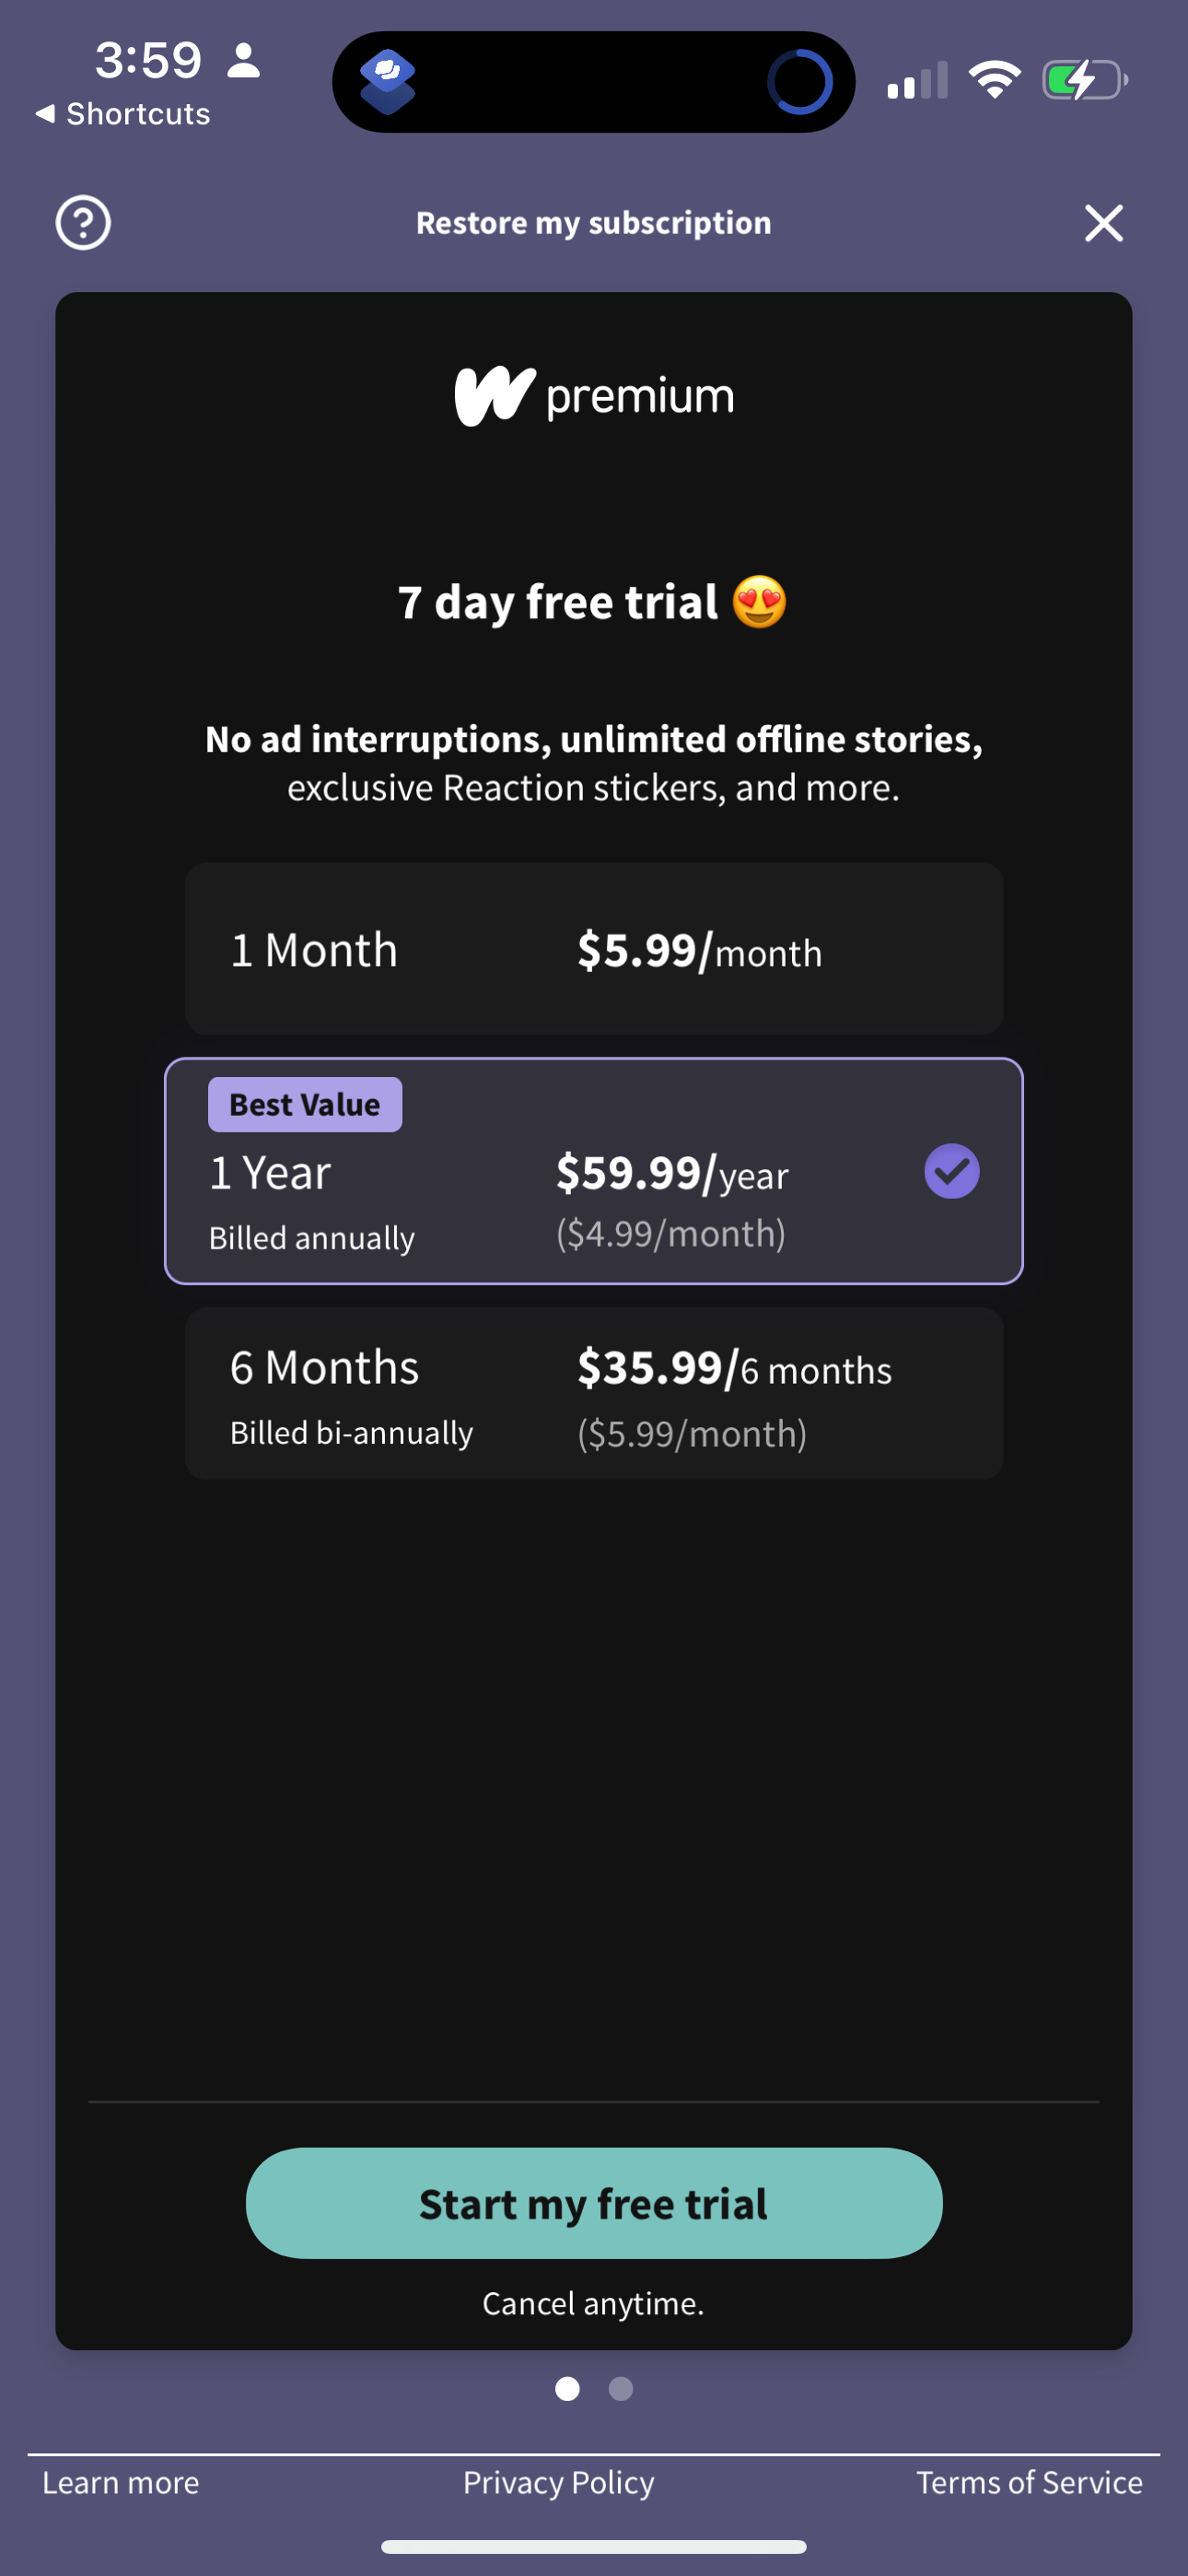Open the Privacy Policy link
Image resolution: width=1188 pixels, height=2576 pixels.
[558, 2482]
